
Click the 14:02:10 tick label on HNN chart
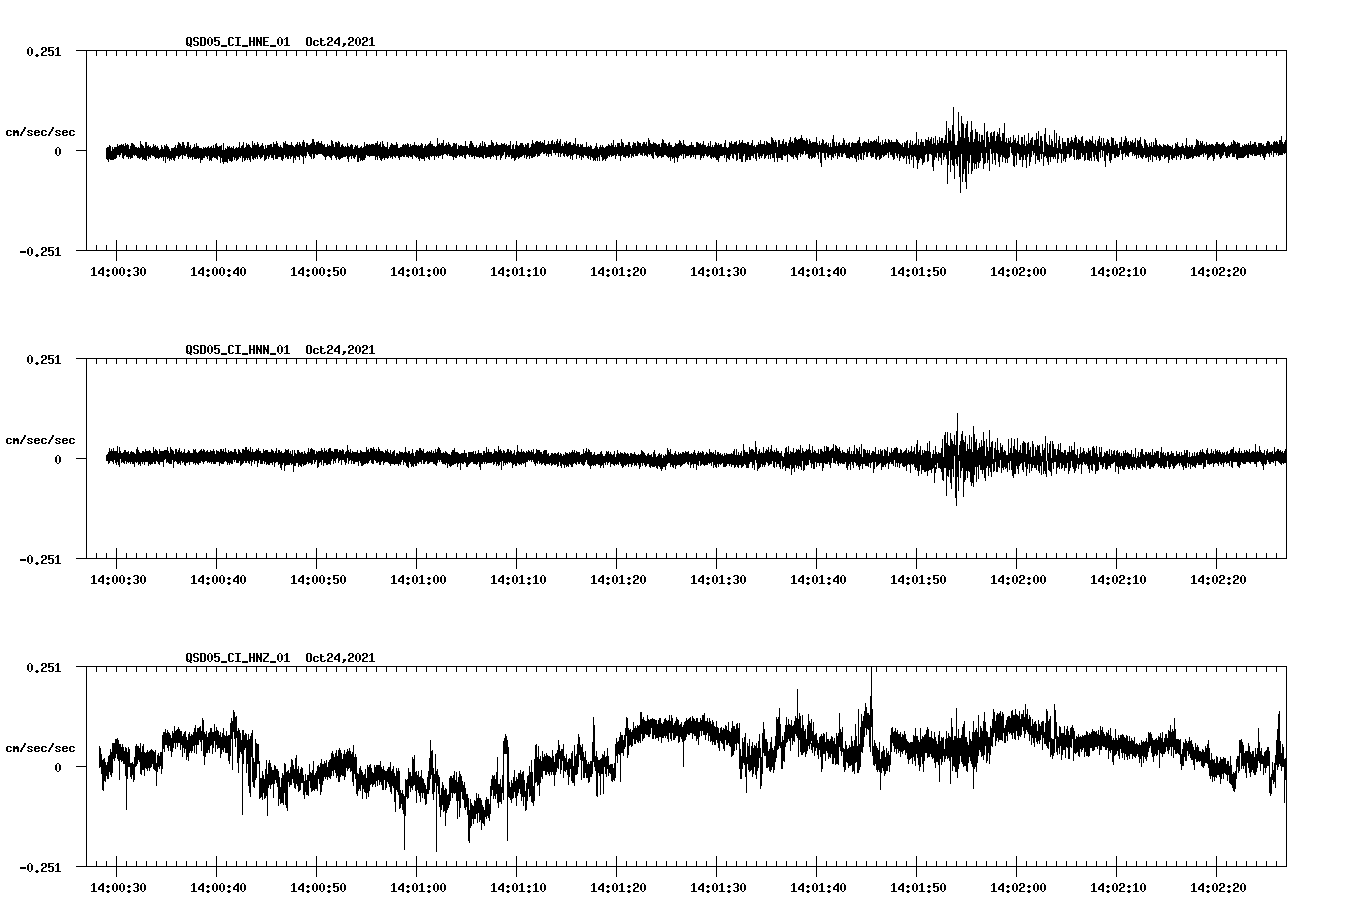pos(1118,580)
